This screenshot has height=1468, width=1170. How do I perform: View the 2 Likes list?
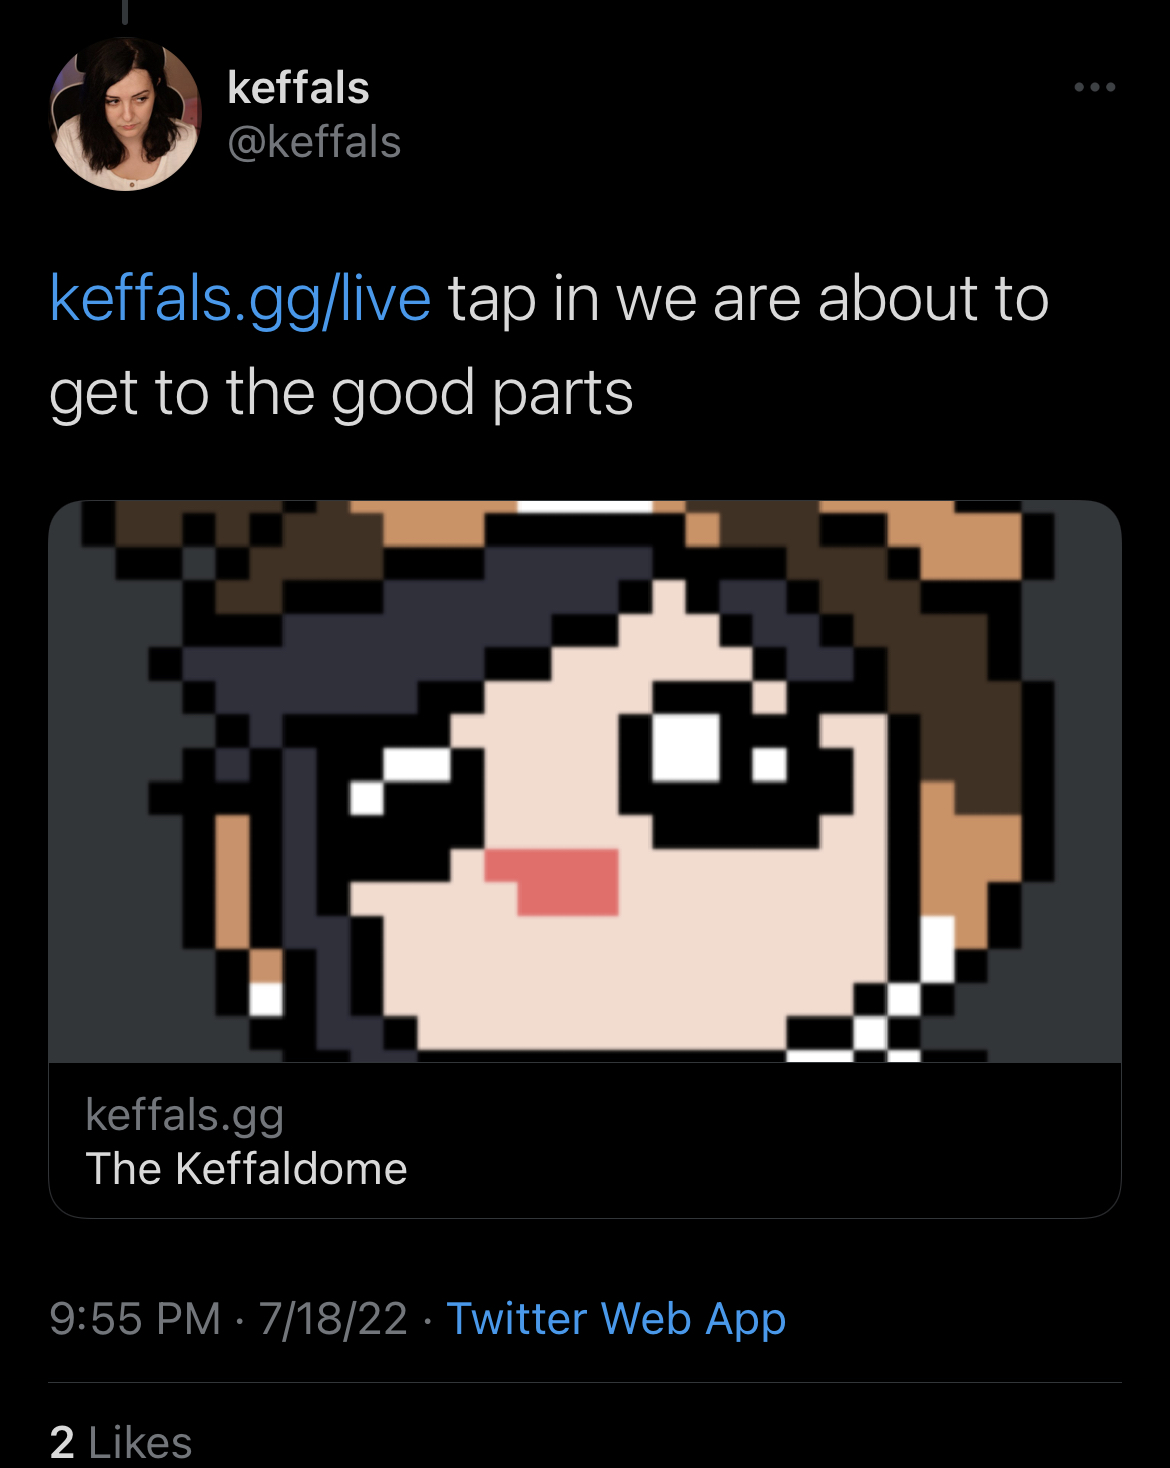[x=121, y=1442]
